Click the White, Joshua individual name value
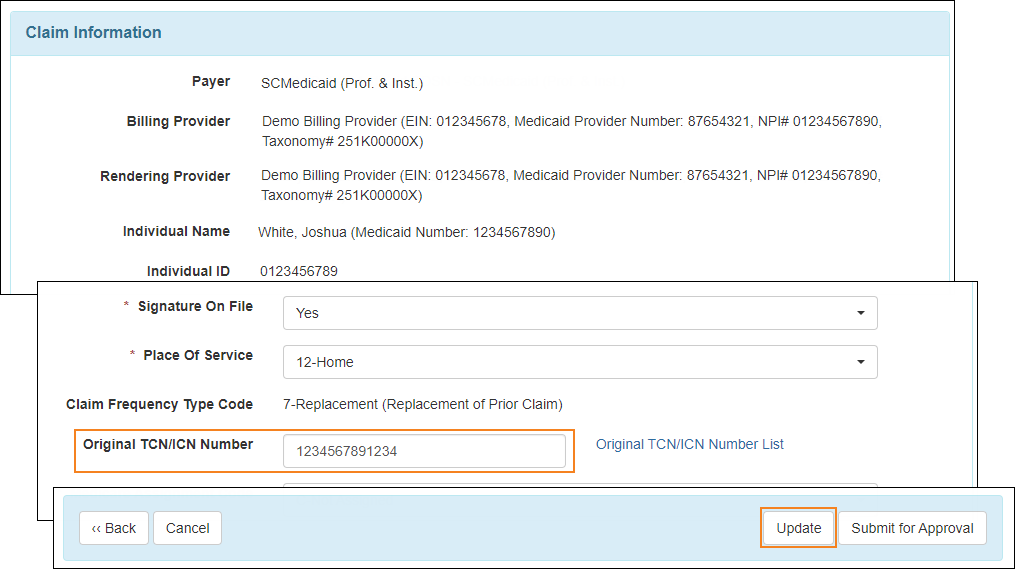The width and height of the screenshot is (1021, 572). [406, 232]
